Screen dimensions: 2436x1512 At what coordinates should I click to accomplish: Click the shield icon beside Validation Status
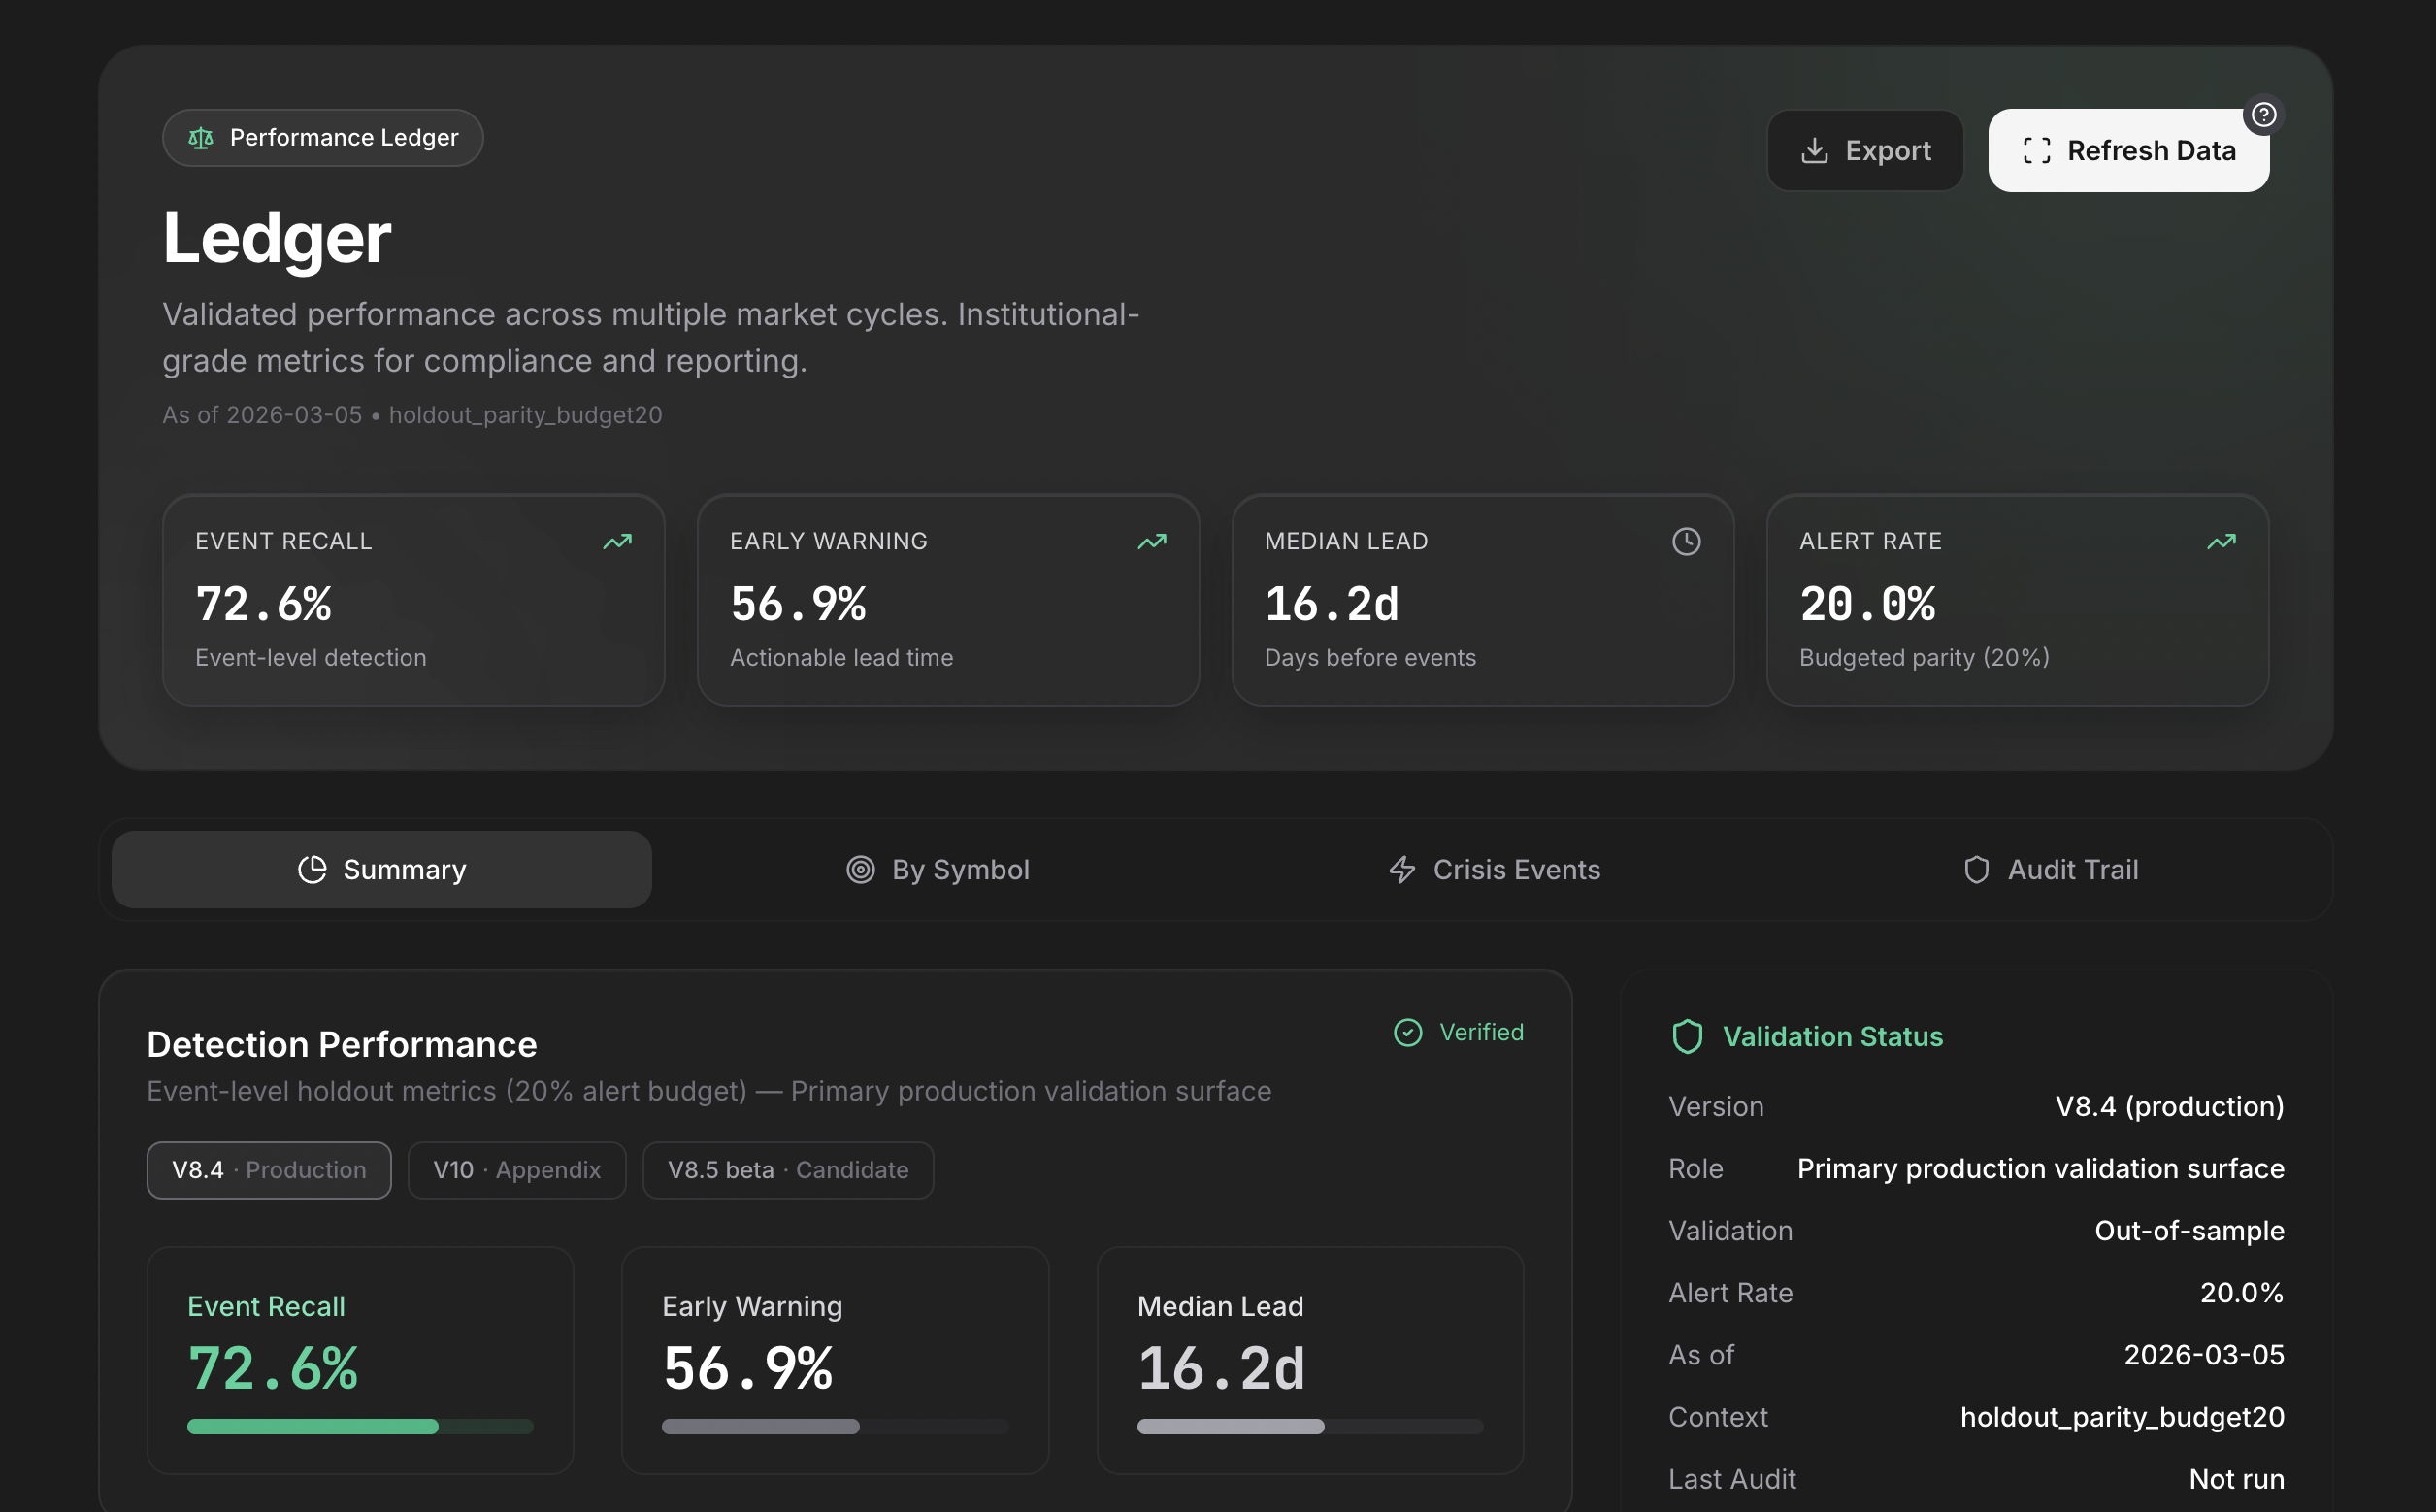(x=1687, y=1036)
